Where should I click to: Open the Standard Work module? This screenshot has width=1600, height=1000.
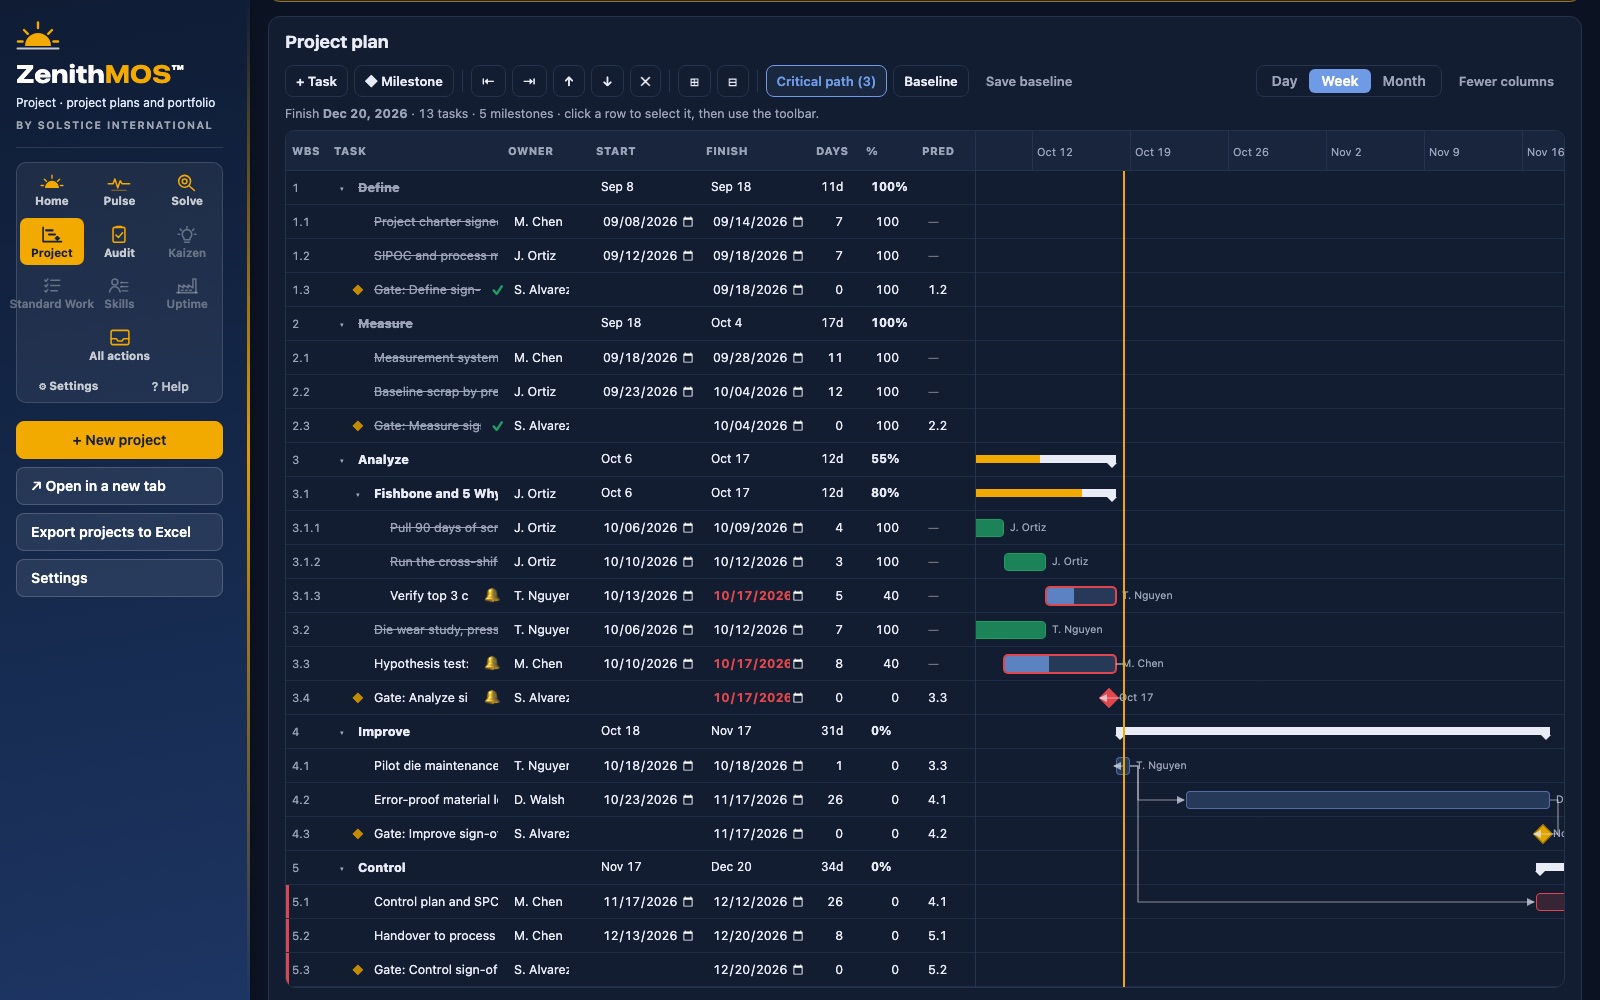tap(52, 294)
